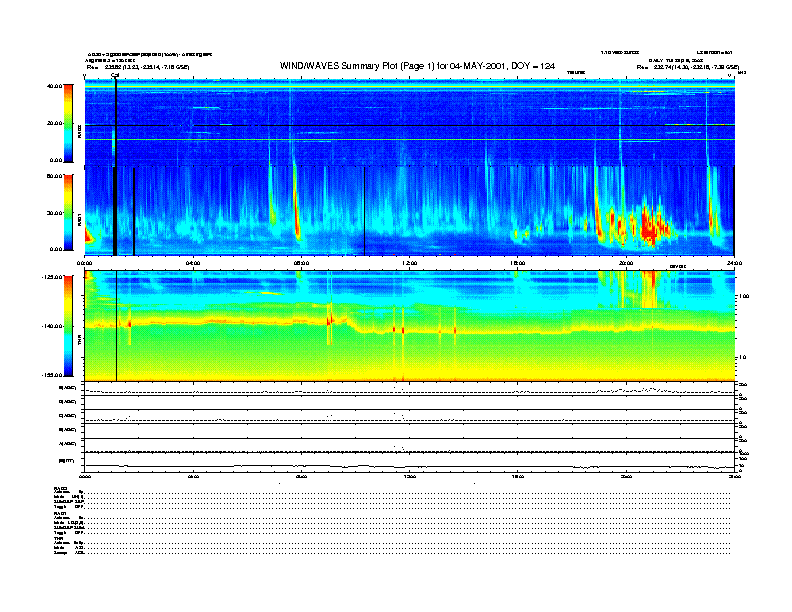Click the RAD2 settings header below plots
The width and height of the screenshot is (792, 612).
tap(61, 488)
